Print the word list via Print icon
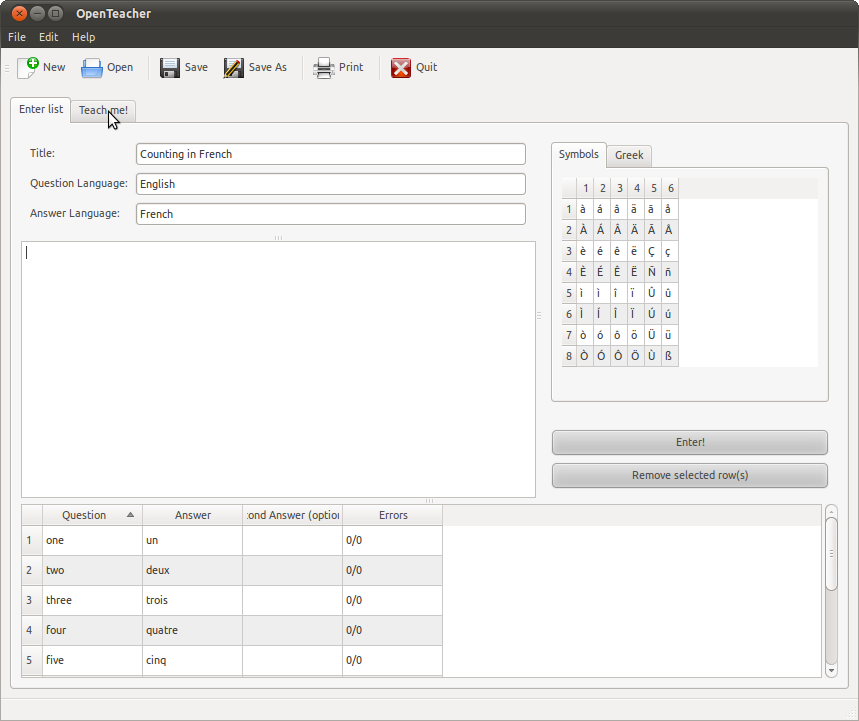Screen dimensions: 859x721 point(324,68)
